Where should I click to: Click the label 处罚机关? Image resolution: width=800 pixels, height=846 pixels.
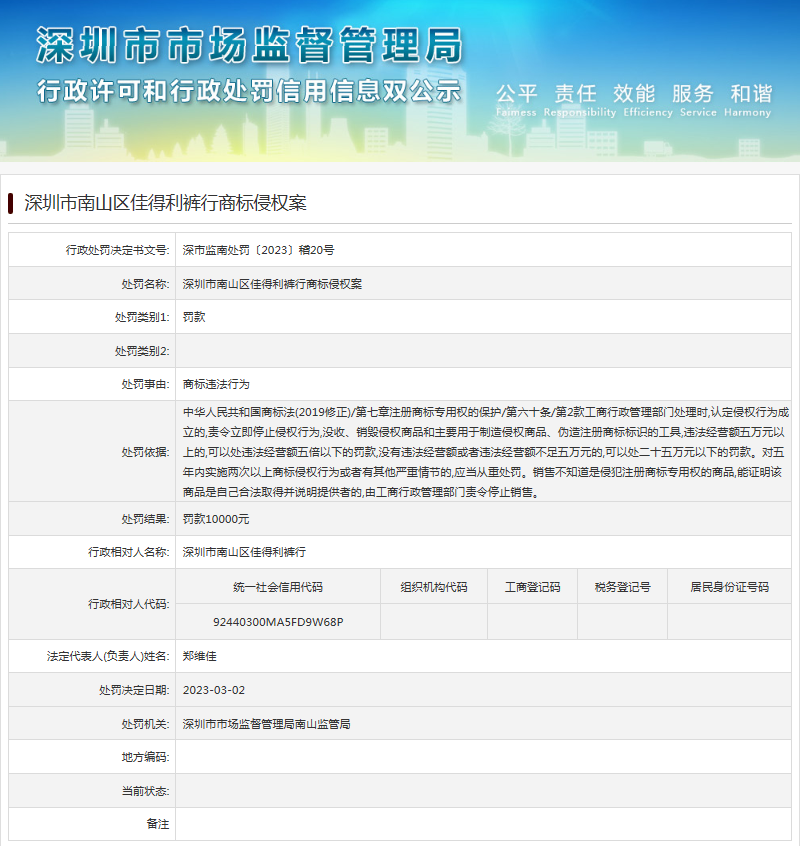145,724
